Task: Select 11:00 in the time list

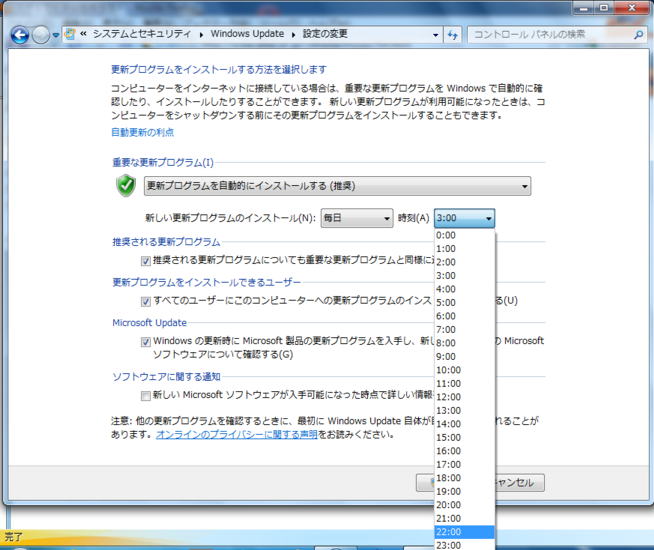Action: click(x=464, y=384)
